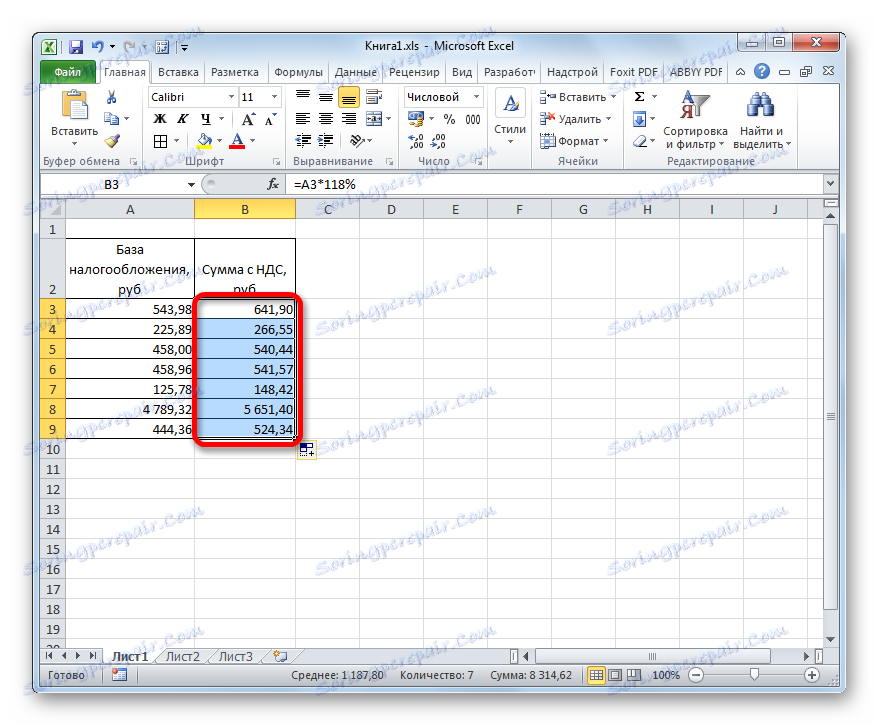Click the zoom slider handle
The width and height of the screenshot is (879, 726).
pyautogui.click(x=755, y=674)
